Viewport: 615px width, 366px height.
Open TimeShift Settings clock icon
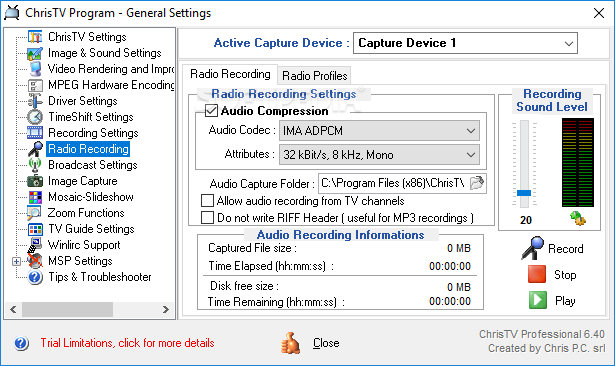35,117
